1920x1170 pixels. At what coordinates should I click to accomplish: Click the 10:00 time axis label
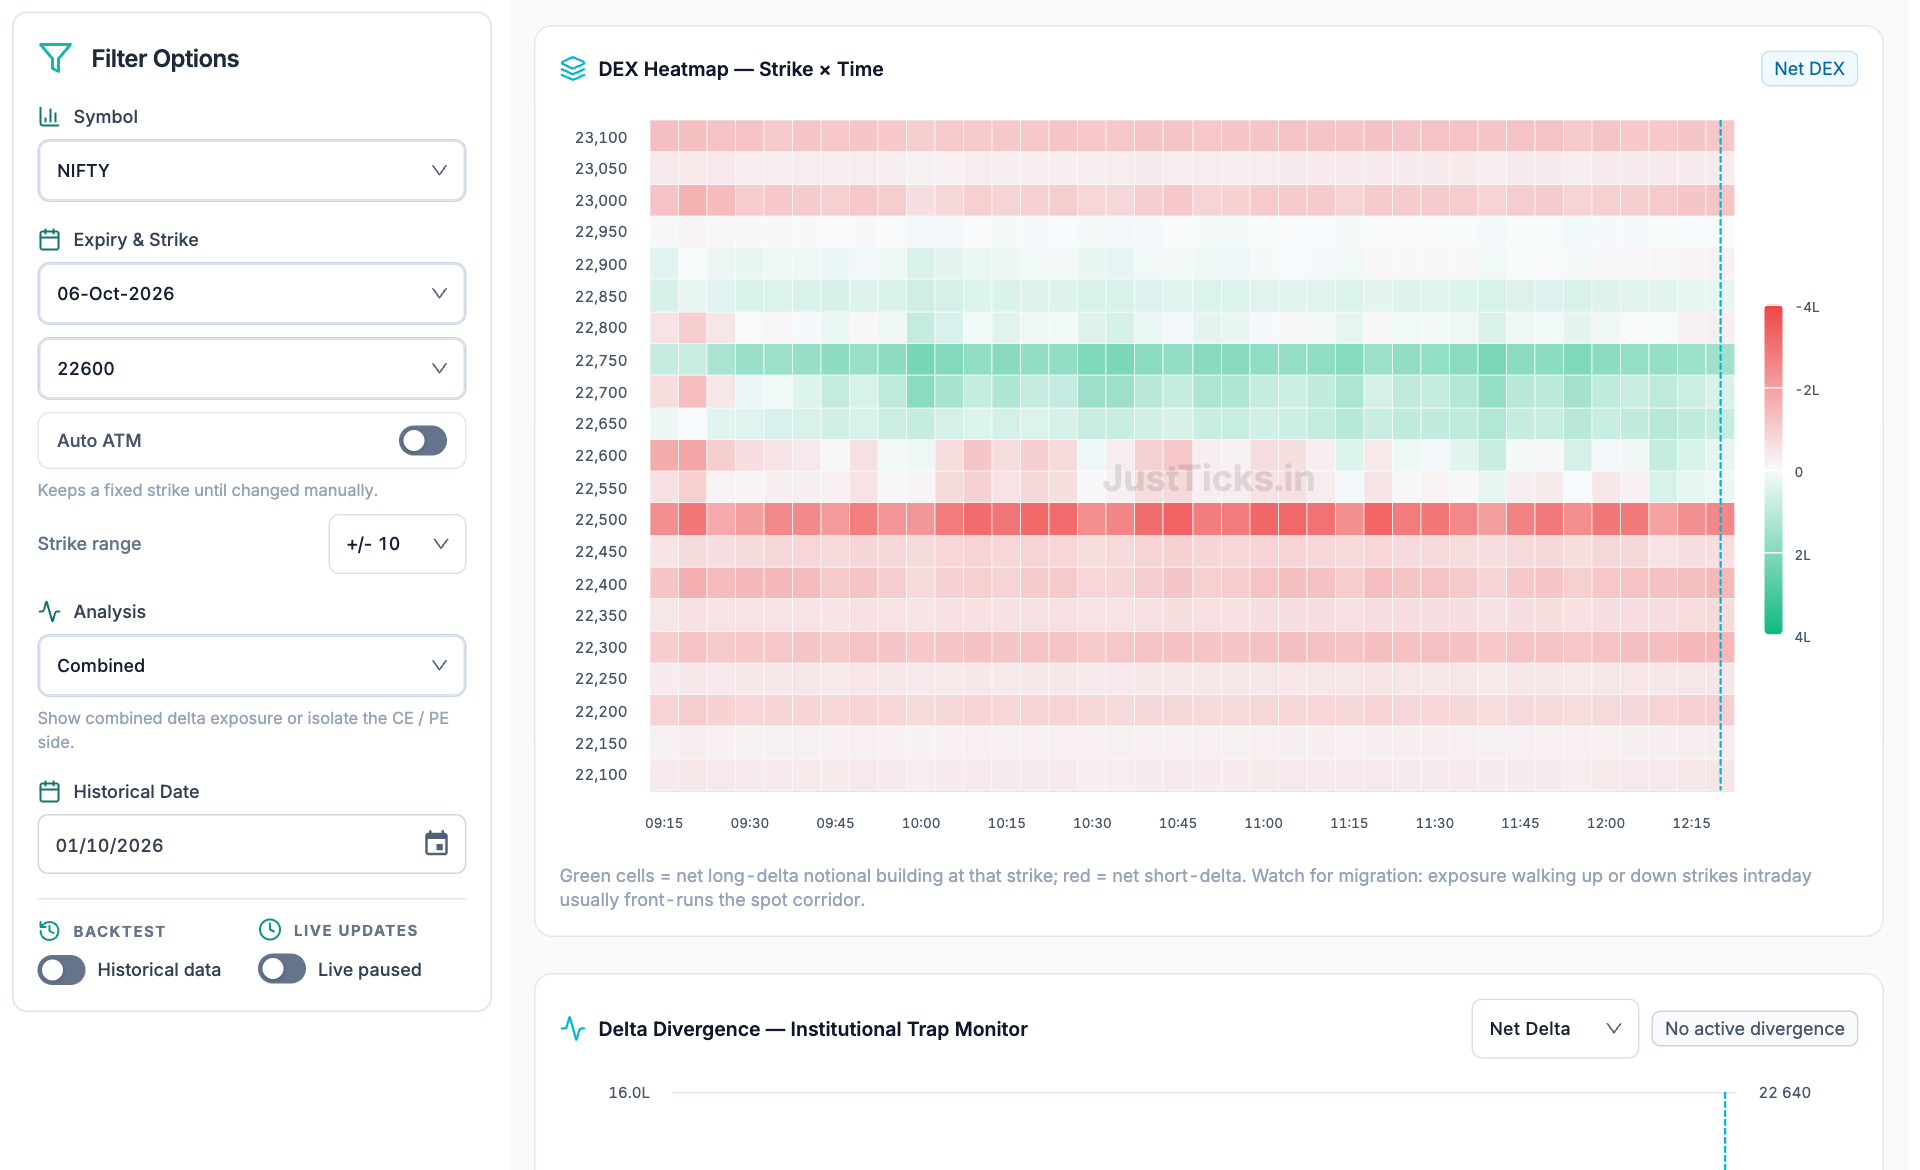(921, 823)
